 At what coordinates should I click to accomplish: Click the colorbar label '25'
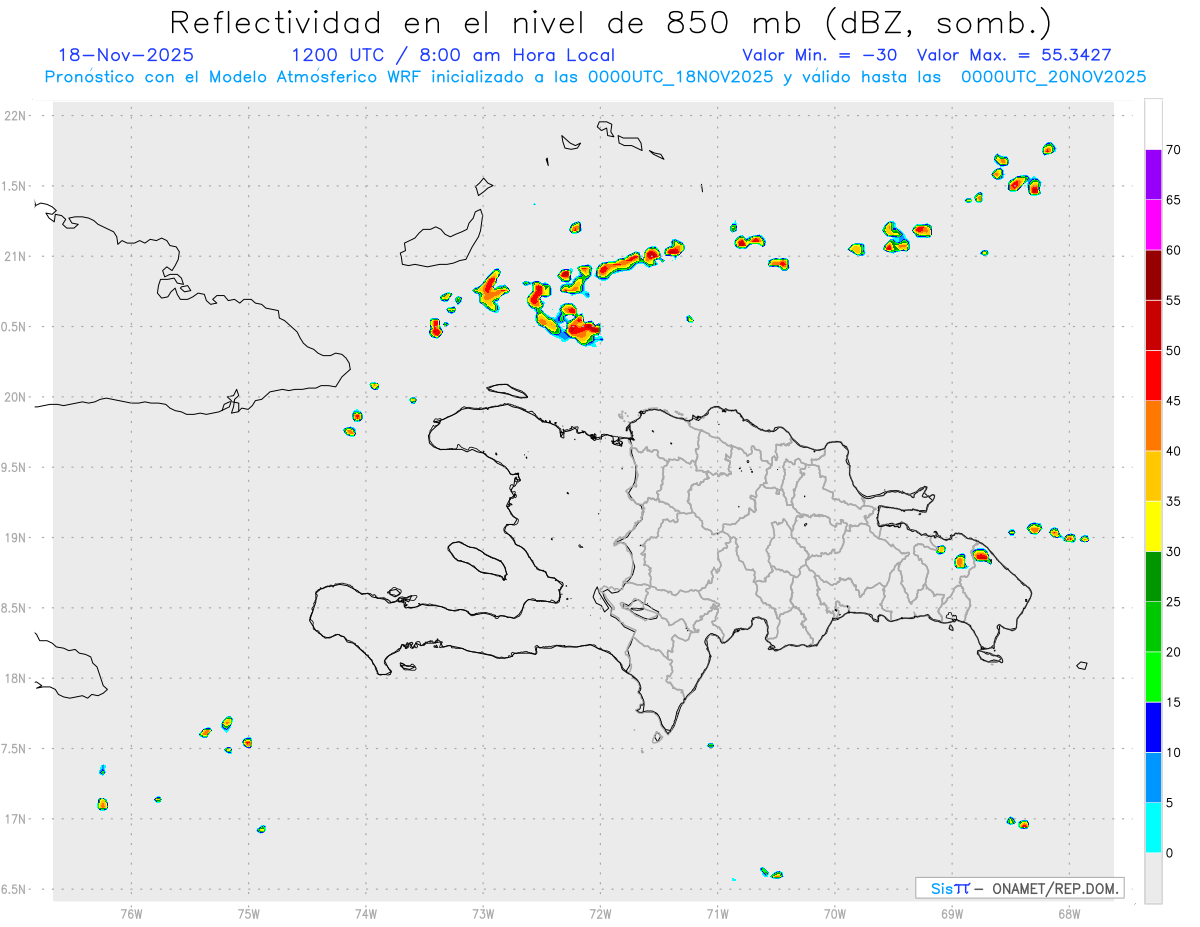point(1173,601)
